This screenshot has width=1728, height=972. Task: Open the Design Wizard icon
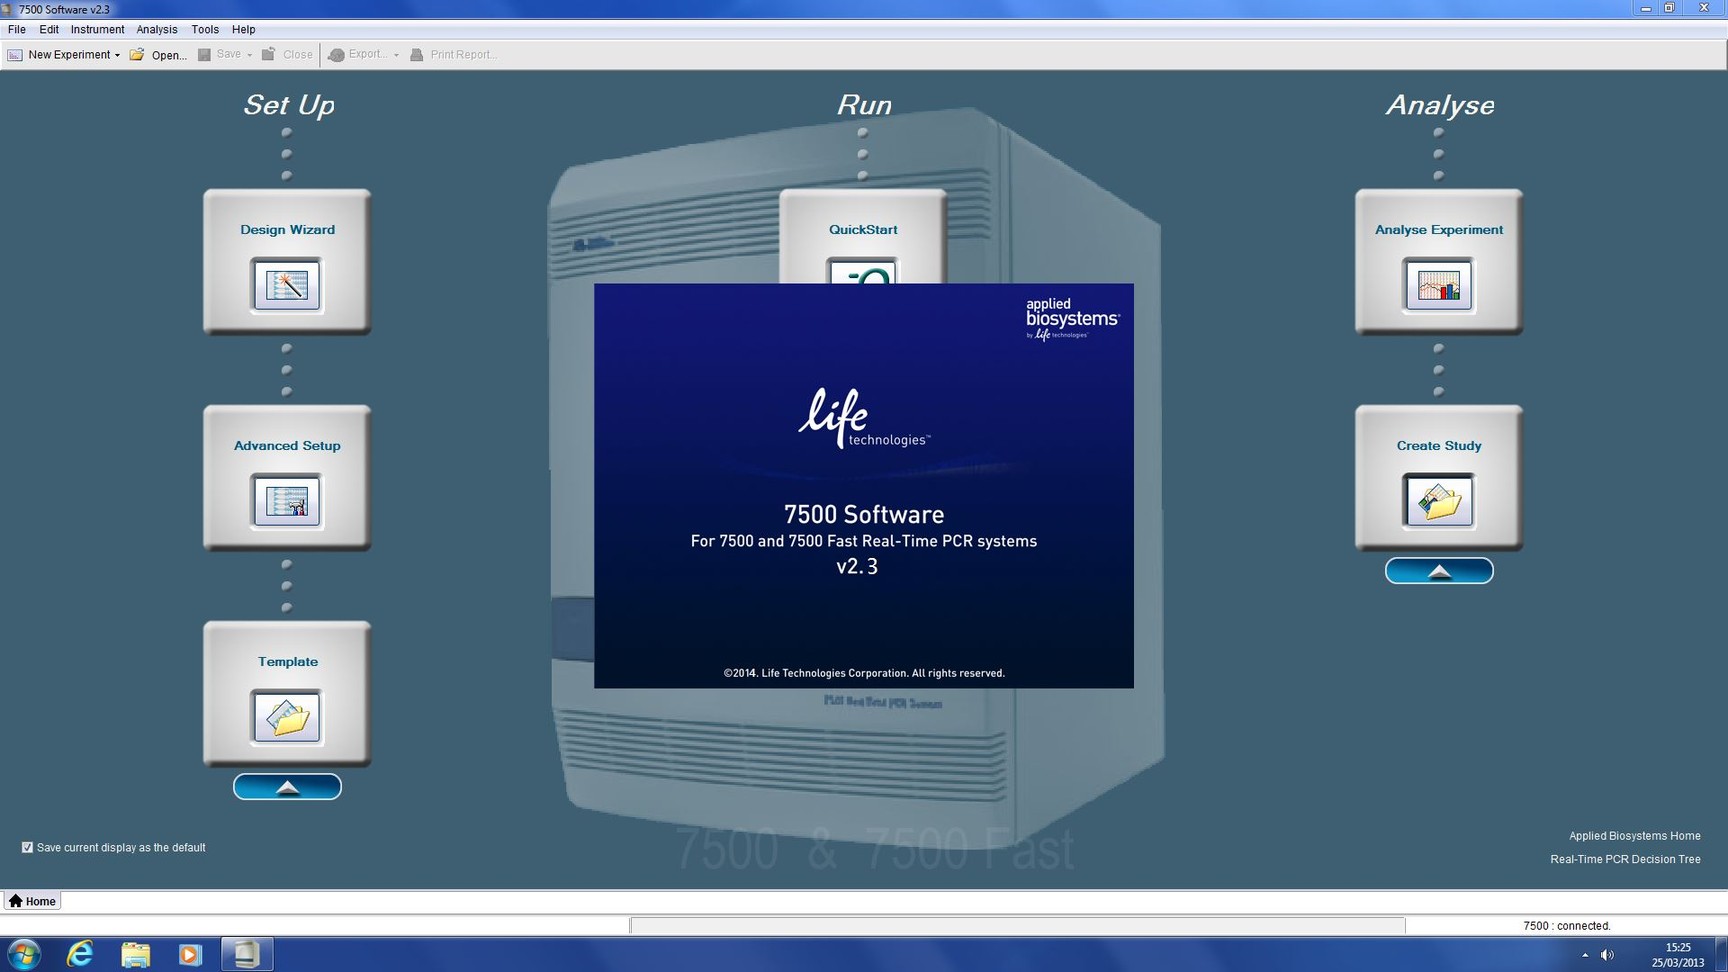point(287,285)
